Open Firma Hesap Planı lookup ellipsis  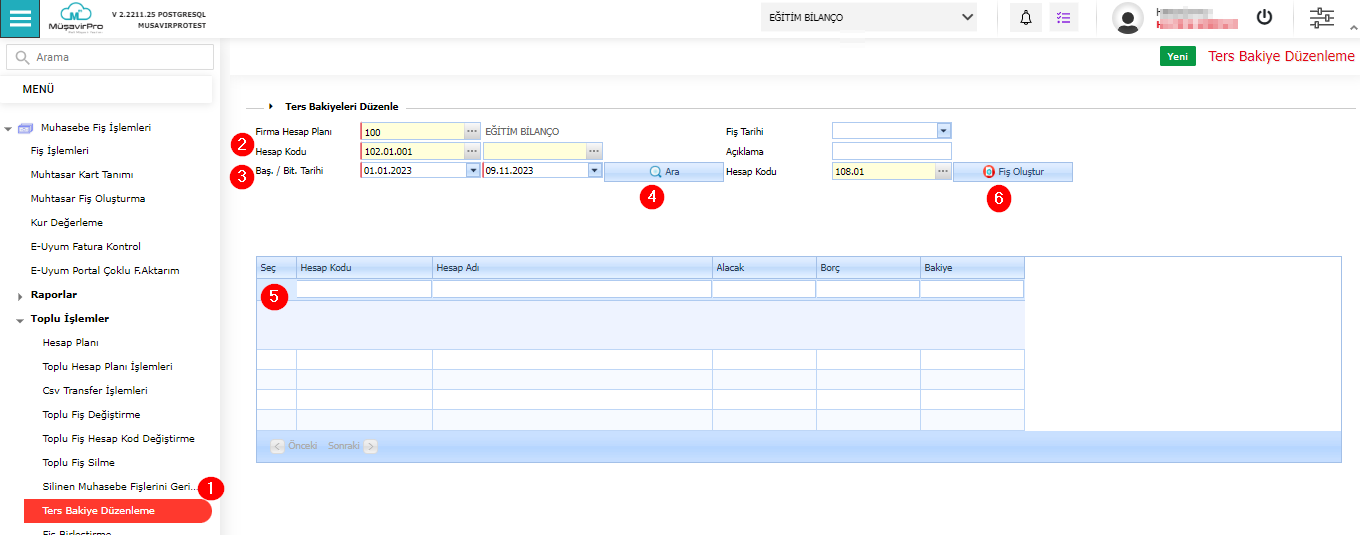(472, 131)
